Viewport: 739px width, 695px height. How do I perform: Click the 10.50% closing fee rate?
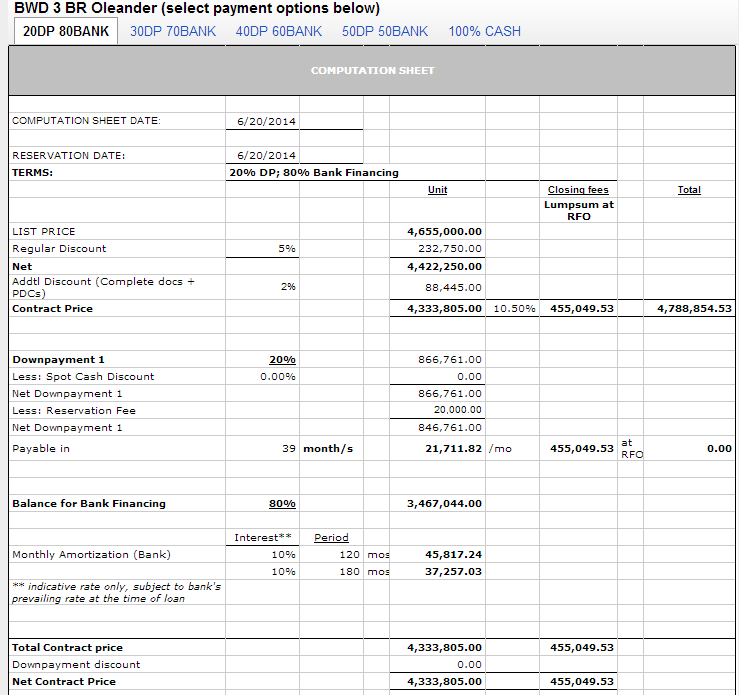click(x=514, y=309)
